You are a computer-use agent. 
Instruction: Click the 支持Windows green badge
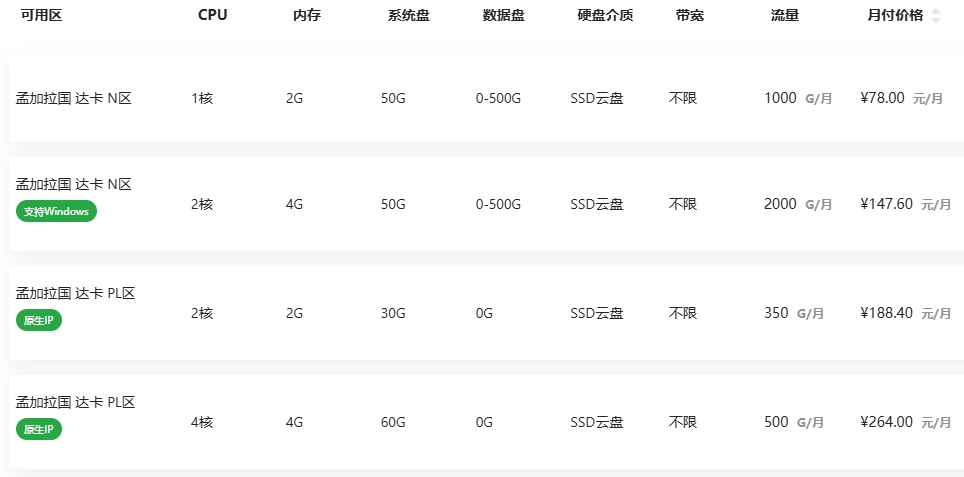pos(56,212)
